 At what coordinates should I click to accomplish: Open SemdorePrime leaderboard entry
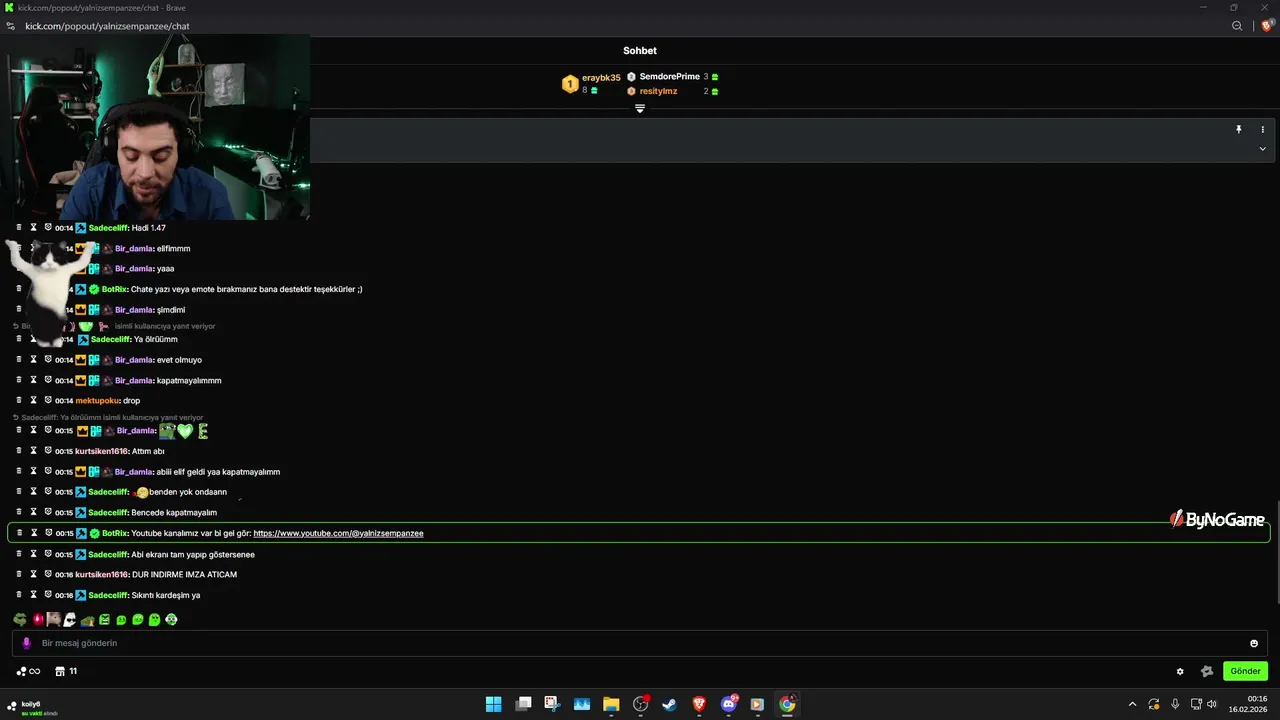pyautogui.click(x=669, y=77)
